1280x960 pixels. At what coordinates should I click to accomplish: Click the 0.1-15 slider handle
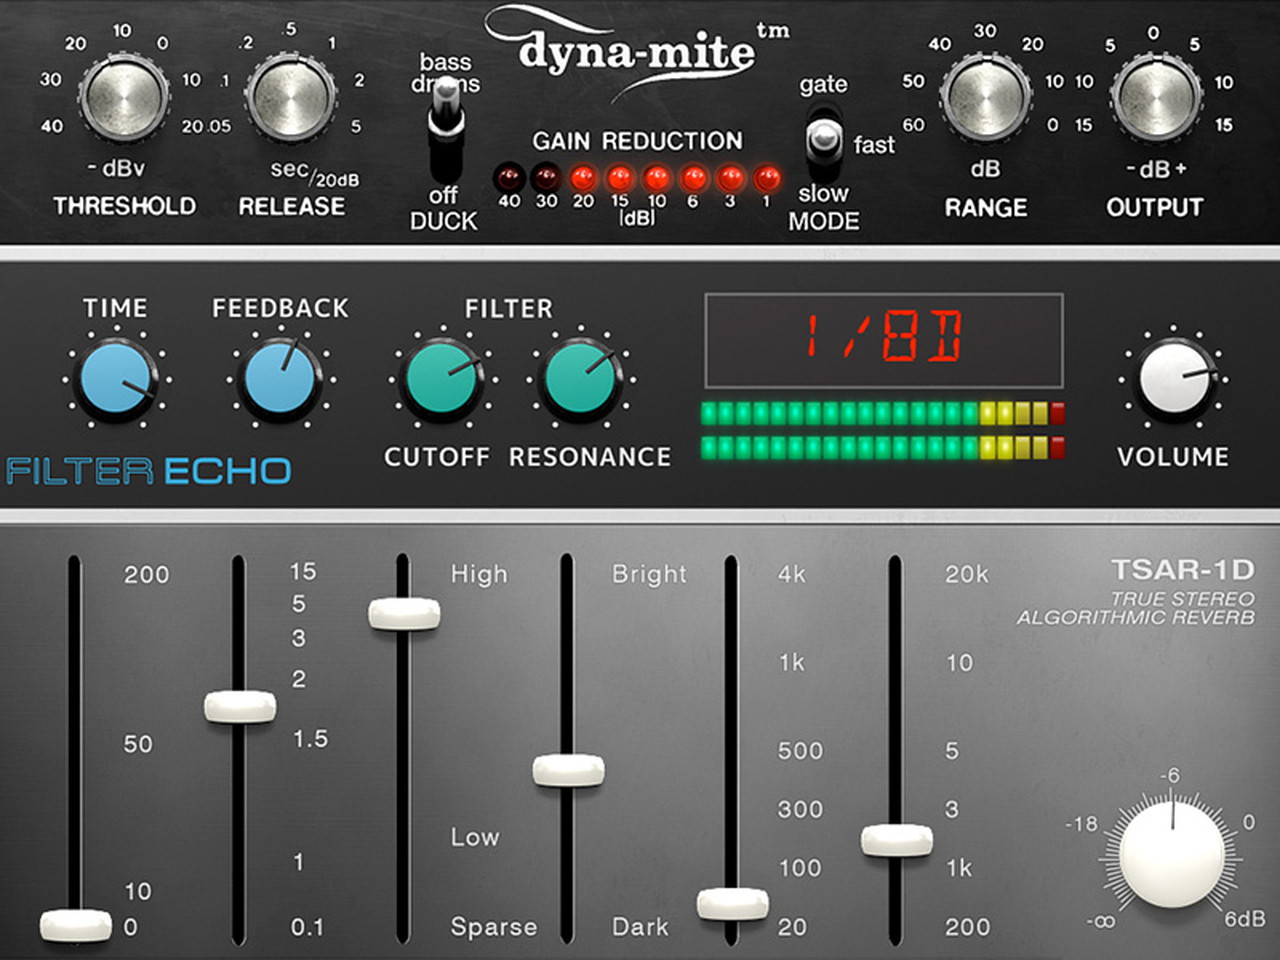tap(240, 706)
